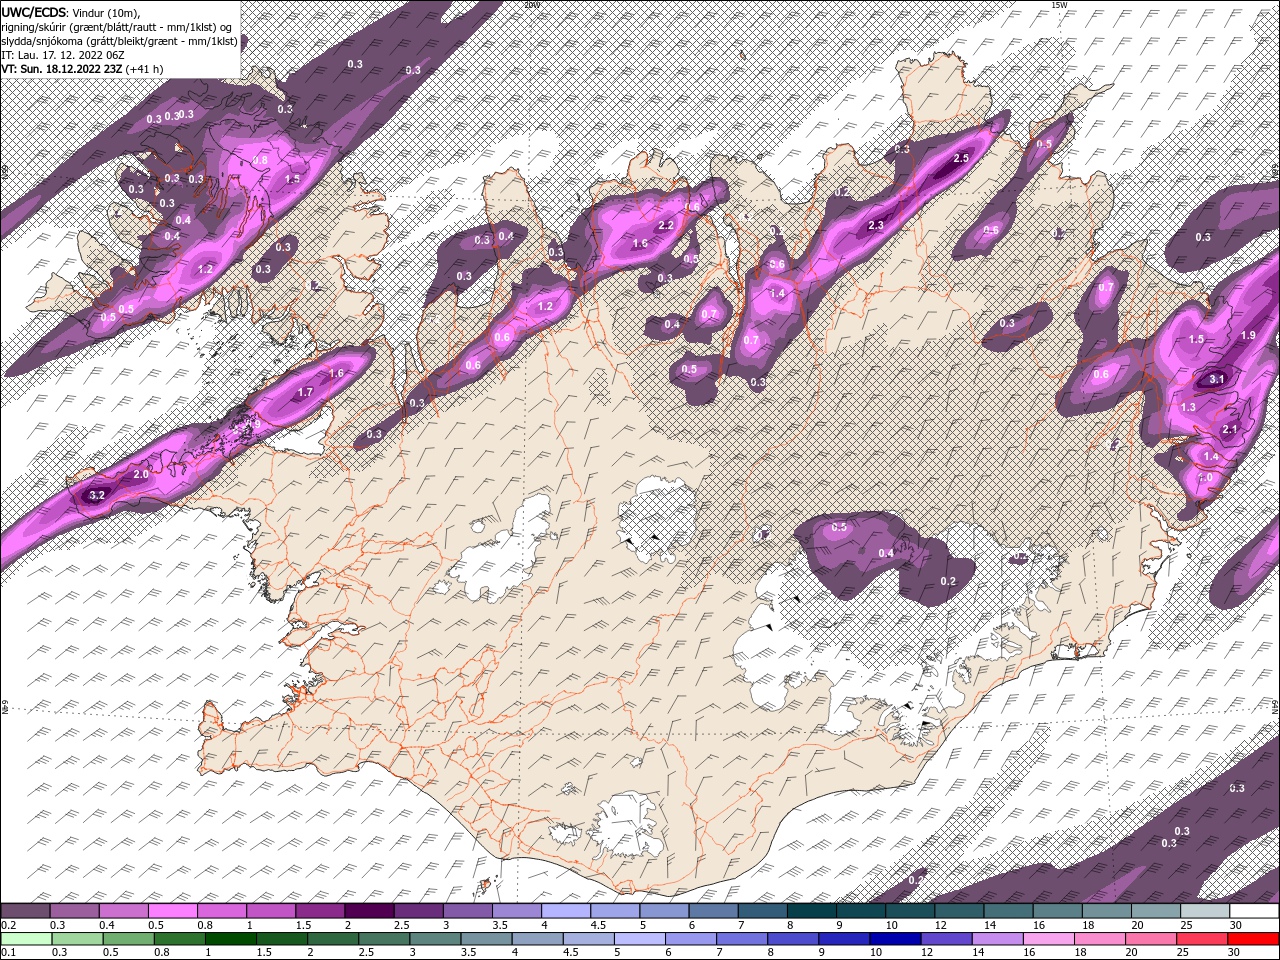Screen dimensions: 1280x960
Task: Click the '15W' longitude label
Action: coord(1059,4)
